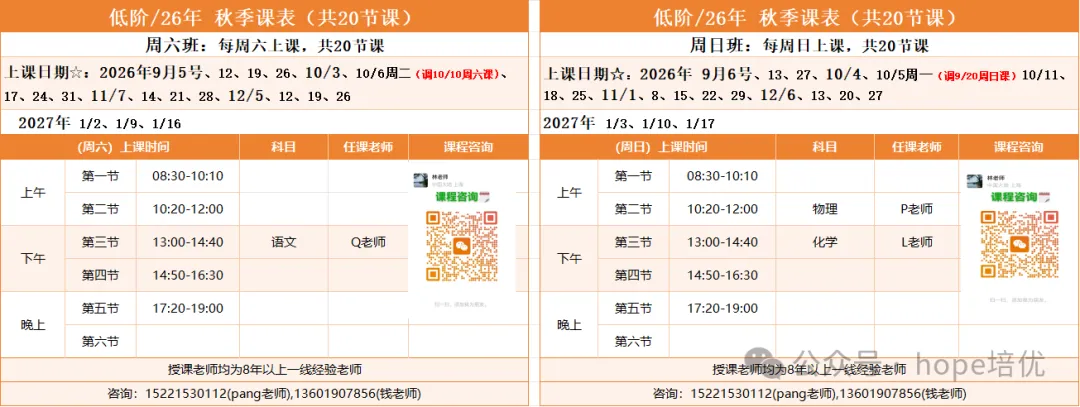Click 第四节 in the 周日 table
This screenshot has height=407, width=1080.
pyautogui.click(x=633, y=275)
